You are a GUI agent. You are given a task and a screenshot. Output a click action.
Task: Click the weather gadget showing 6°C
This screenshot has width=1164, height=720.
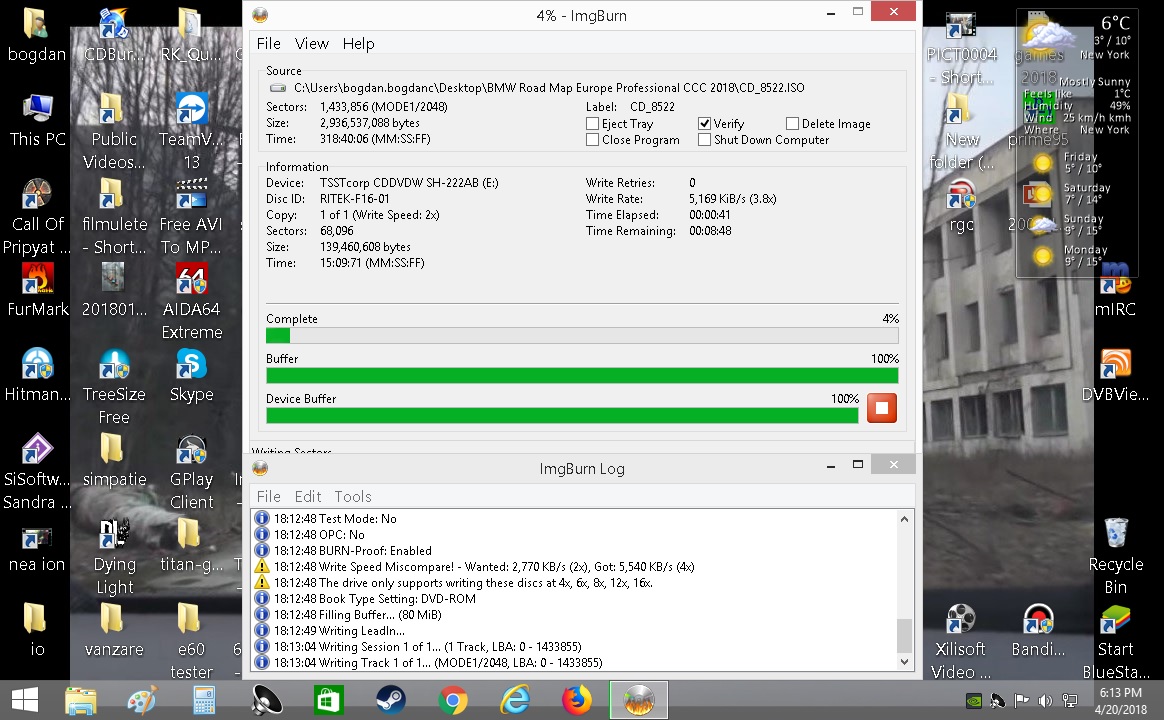coord(1076,144)
